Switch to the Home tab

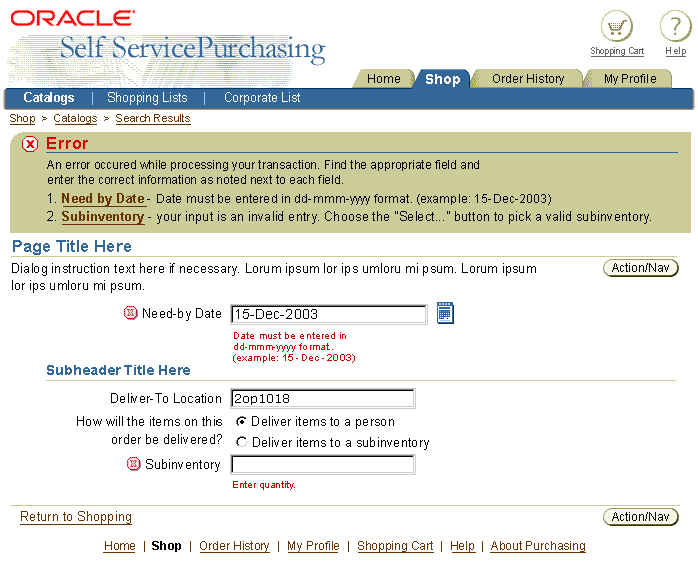point(383,79)
